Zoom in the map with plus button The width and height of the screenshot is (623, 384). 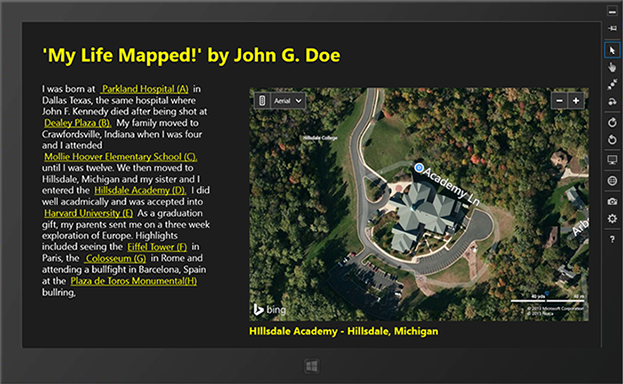(x=576, y=101)
